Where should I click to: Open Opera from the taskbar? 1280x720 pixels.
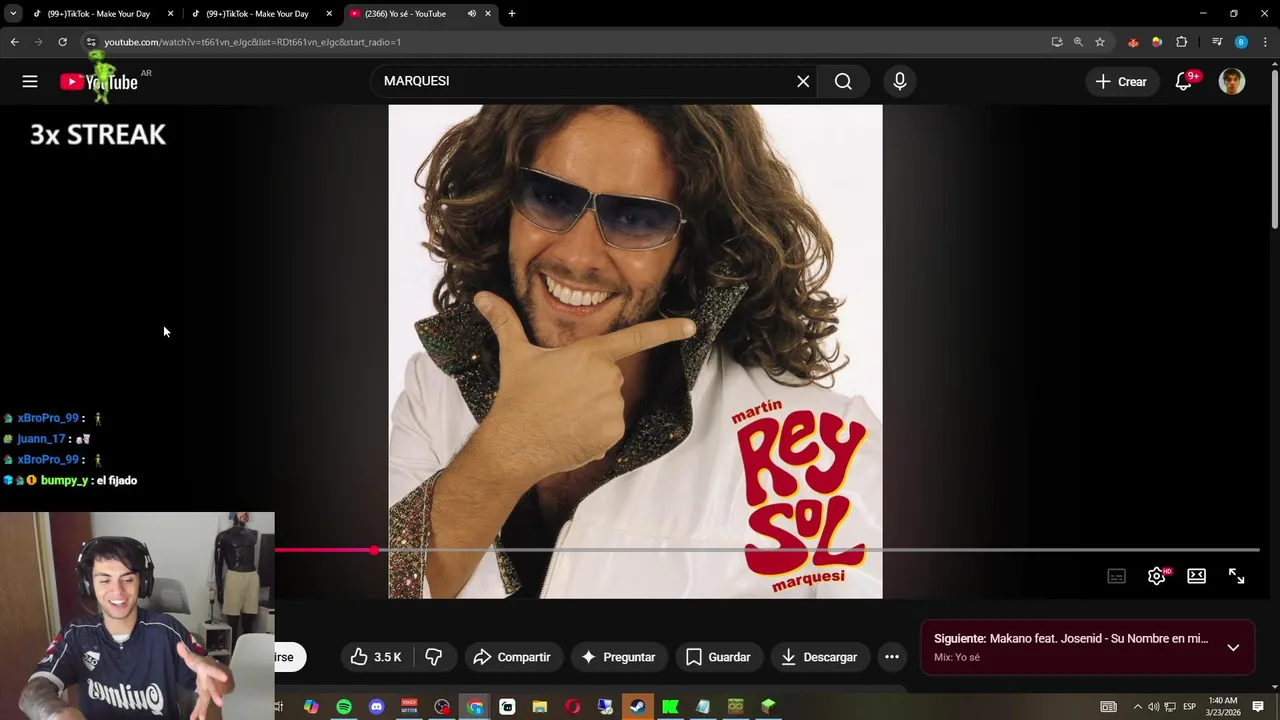(x=572, y=707)
